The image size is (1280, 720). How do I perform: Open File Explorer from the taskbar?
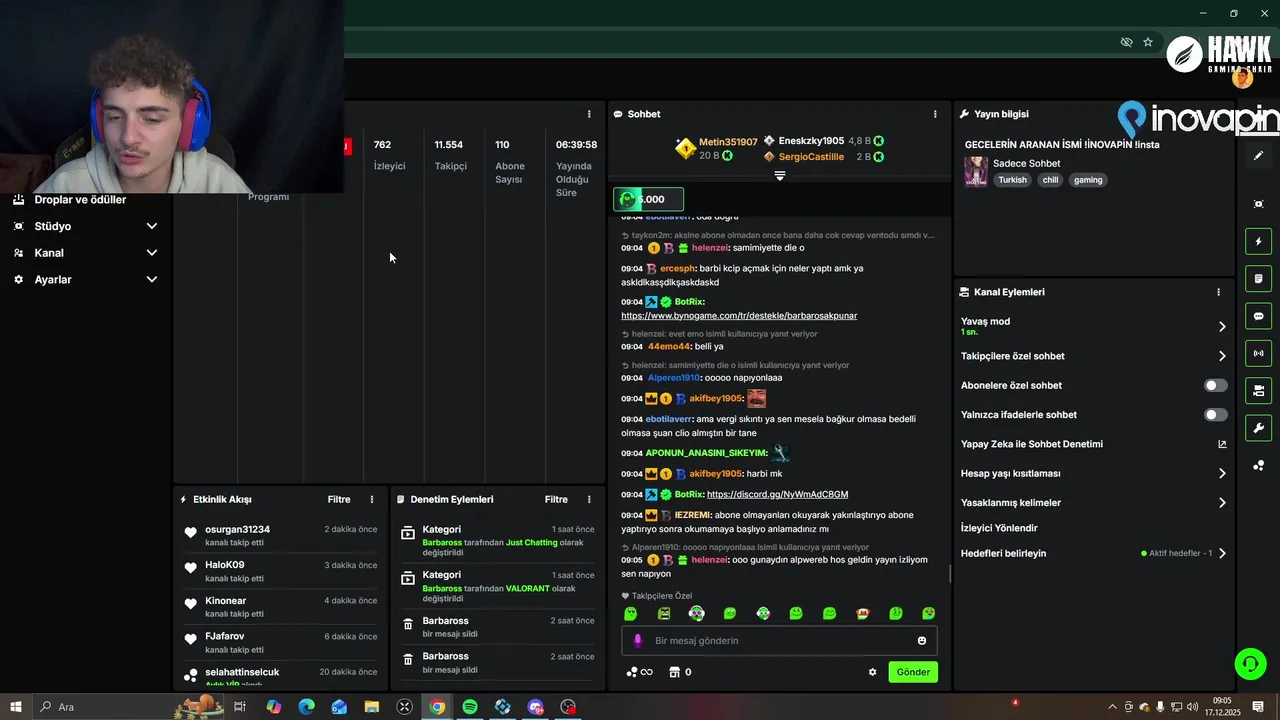tap(372, 707)
